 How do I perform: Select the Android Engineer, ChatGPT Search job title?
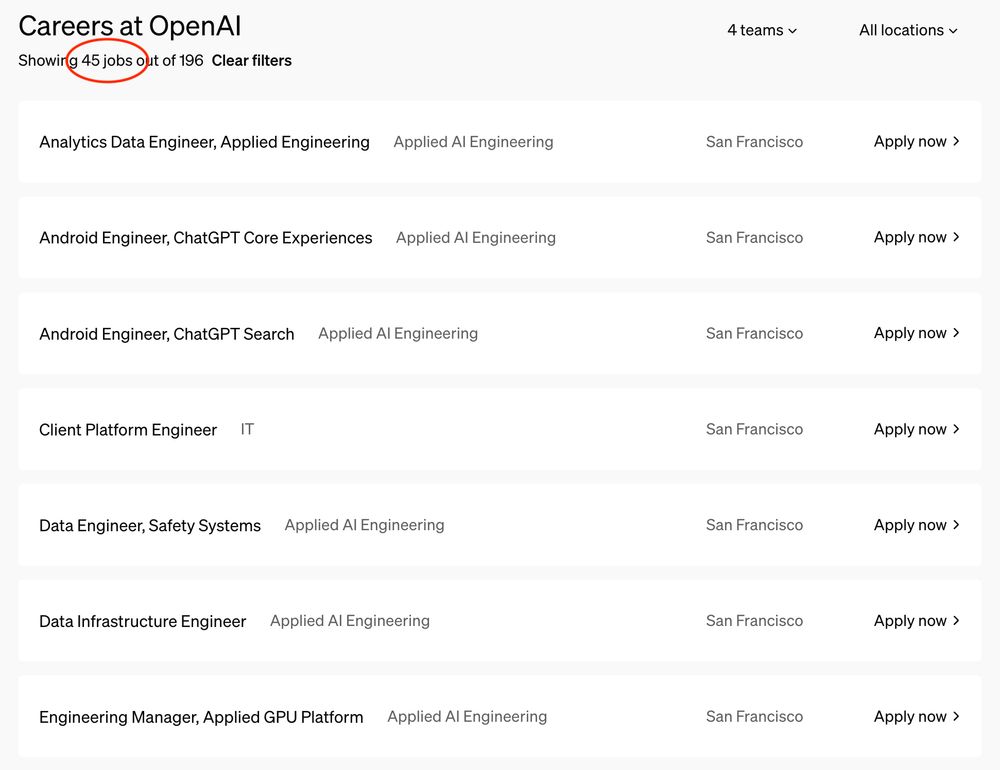(166, 334)
